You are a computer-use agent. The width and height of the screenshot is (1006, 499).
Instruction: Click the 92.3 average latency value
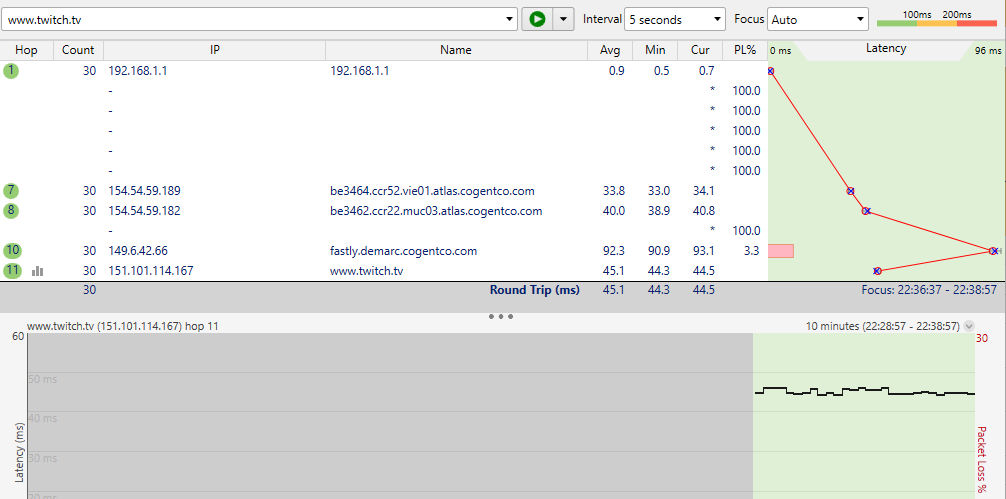pyautogui.click(x=614, y=251)
